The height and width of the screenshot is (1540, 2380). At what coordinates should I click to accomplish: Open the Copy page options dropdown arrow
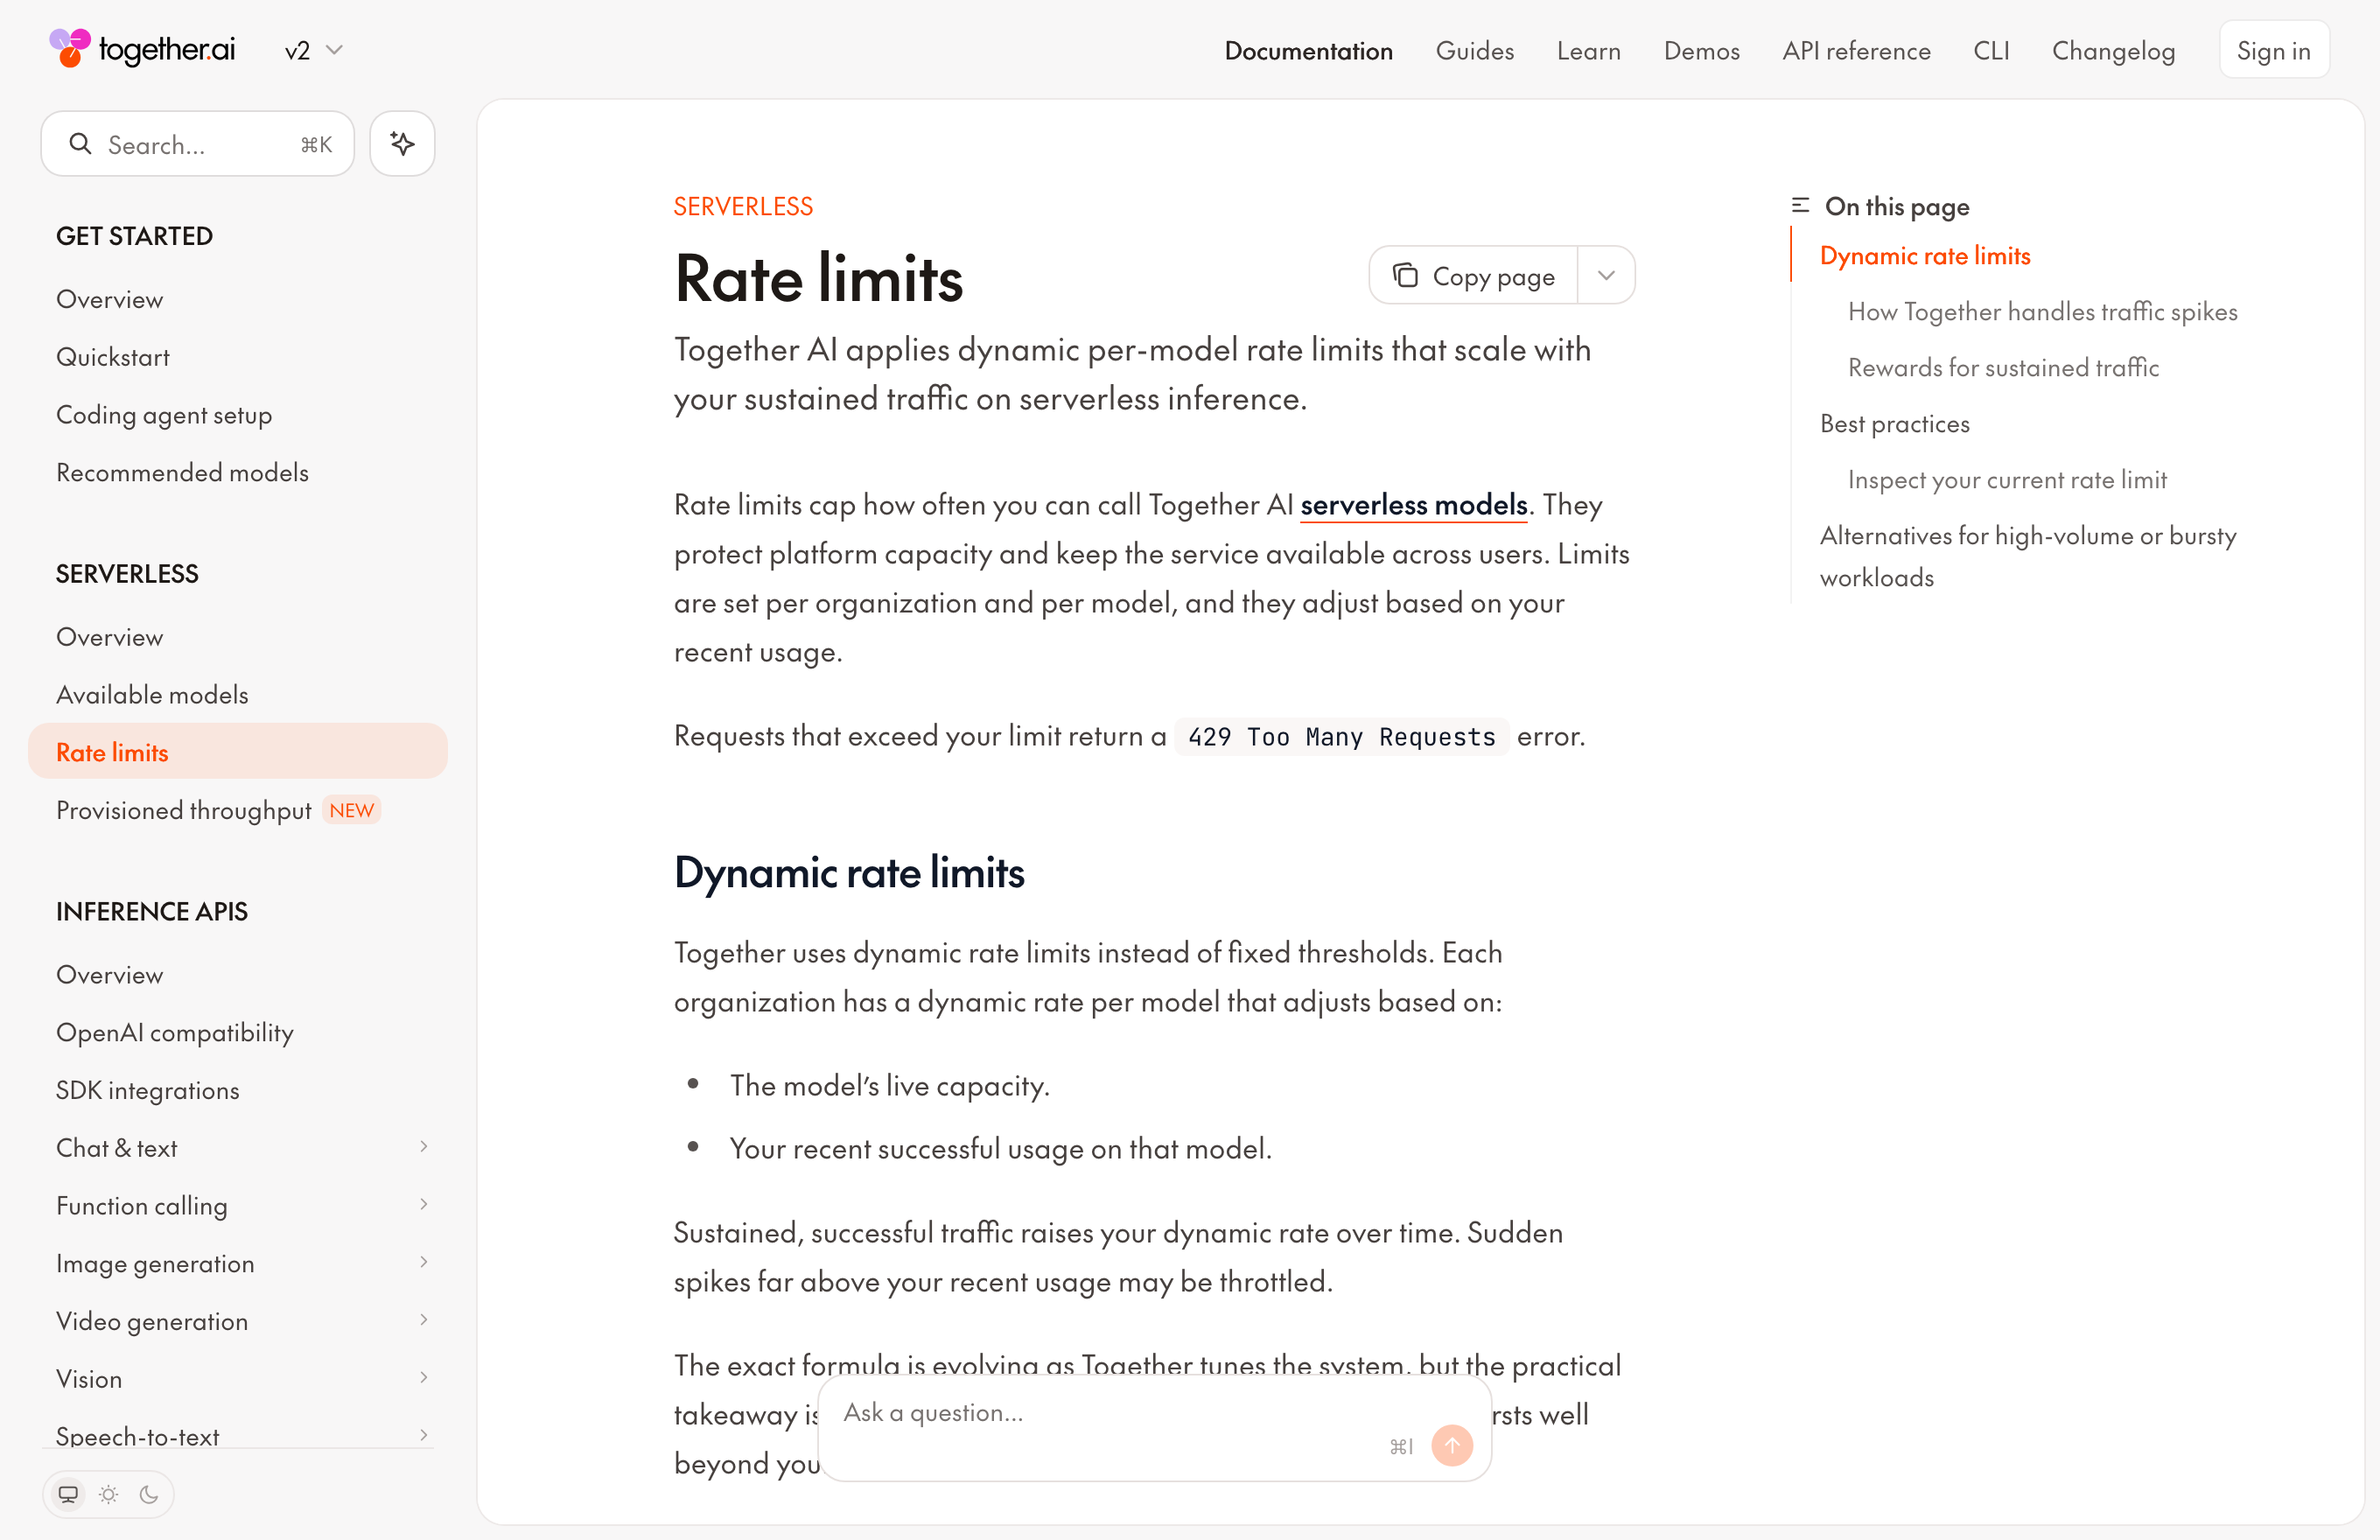click(x=1606, y=275)
